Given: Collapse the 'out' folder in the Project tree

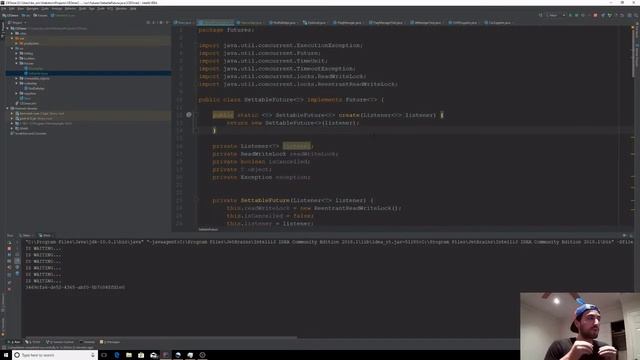Looking at the screenshot, I should (12, 38).
